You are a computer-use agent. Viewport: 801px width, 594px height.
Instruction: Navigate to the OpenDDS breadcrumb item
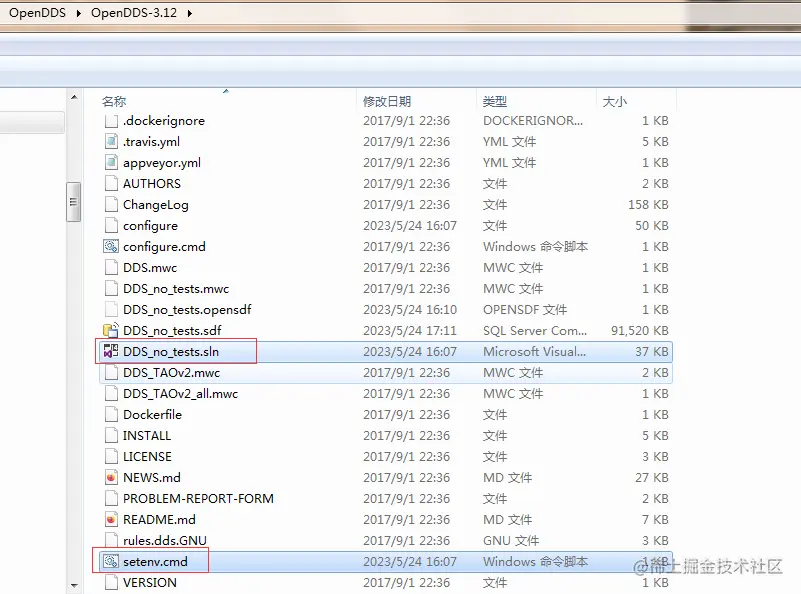(37, 14)
